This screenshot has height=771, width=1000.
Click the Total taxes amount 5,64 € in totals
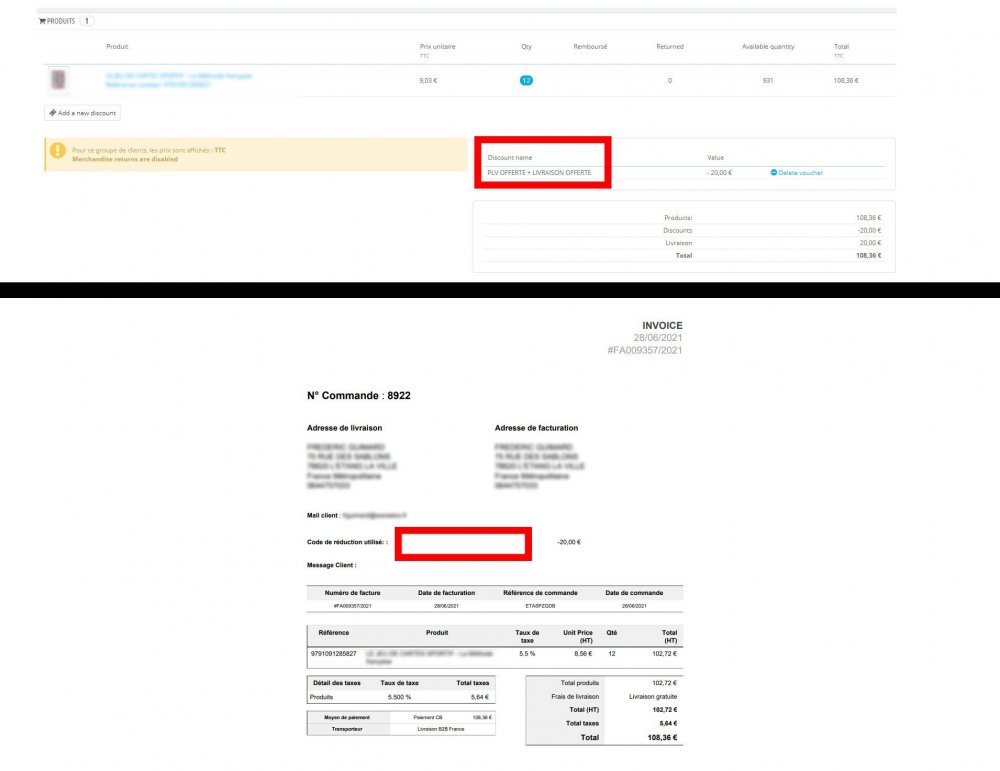[x=668, y=723]
